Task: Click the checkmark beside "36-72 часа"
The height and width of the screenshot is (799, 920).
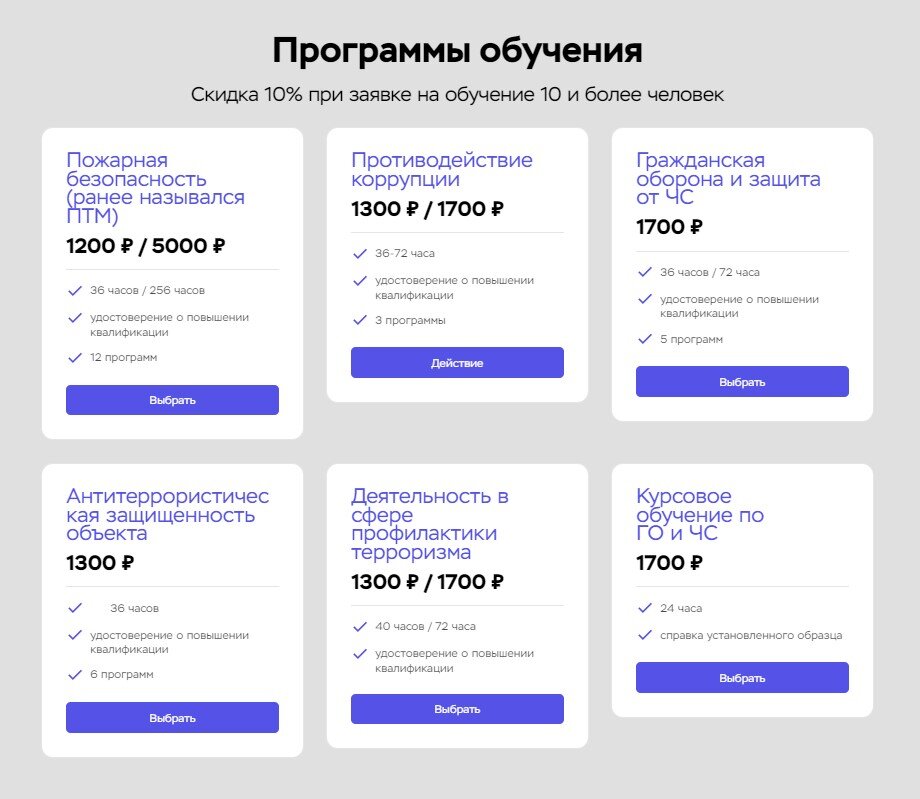Action: [358, 252]
